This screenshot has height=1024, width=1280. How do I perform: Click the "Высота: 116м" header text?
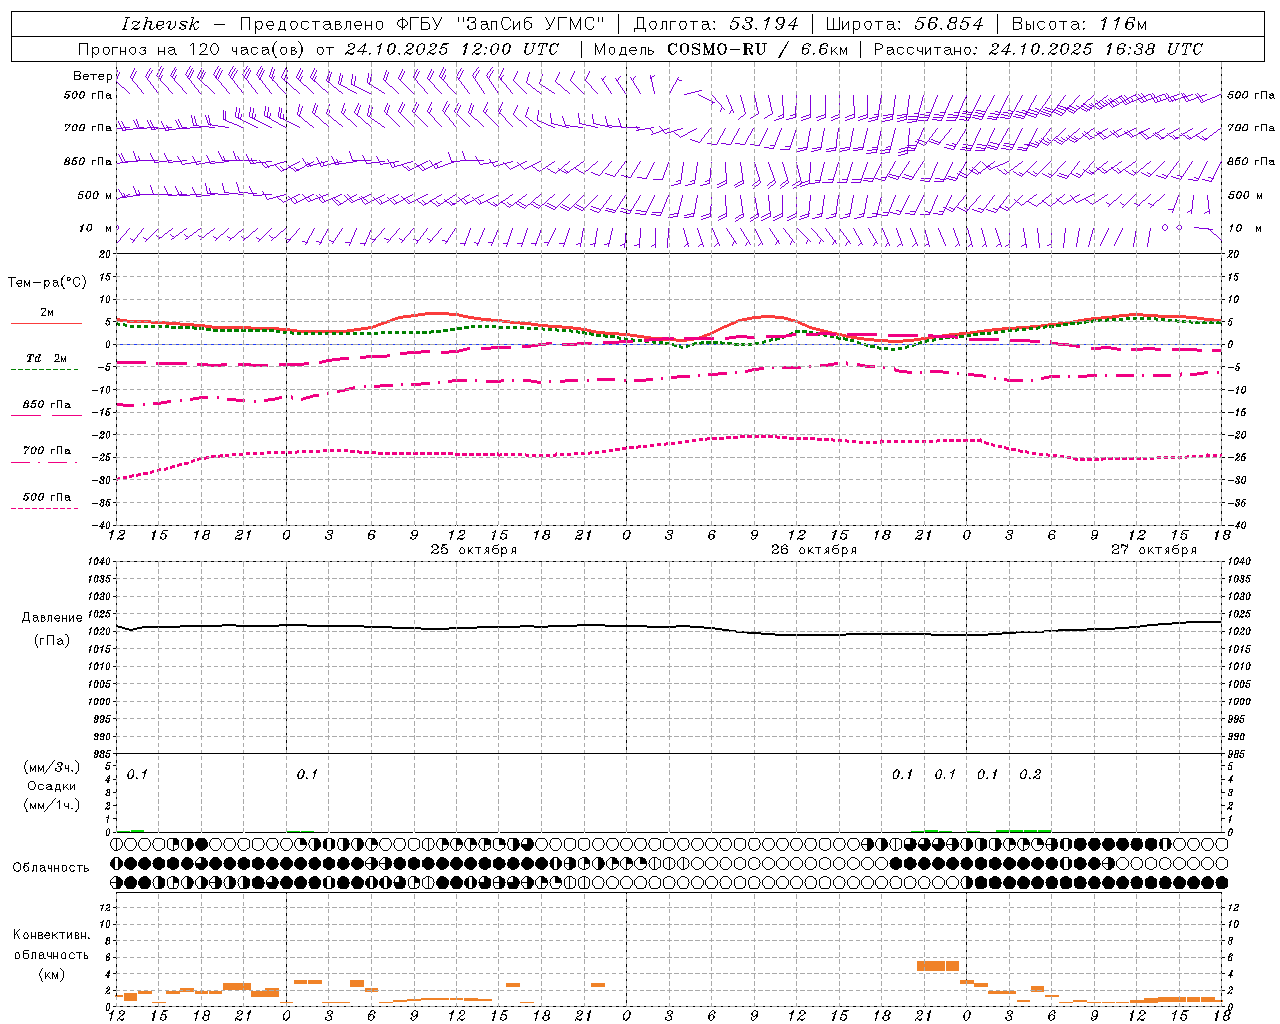(1079, 24)
